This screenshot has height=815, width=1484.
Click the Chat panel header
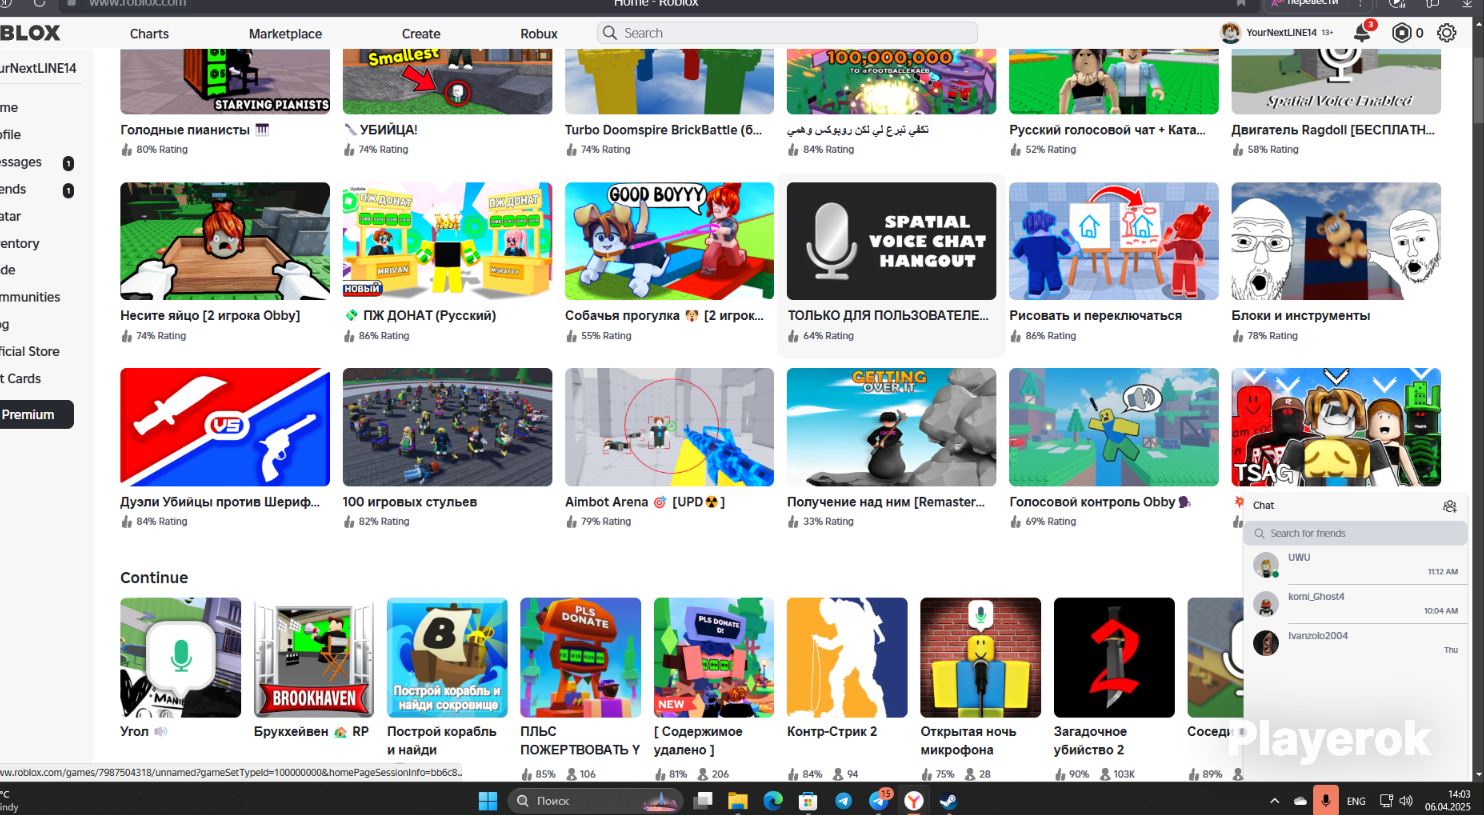(1355, 506)
